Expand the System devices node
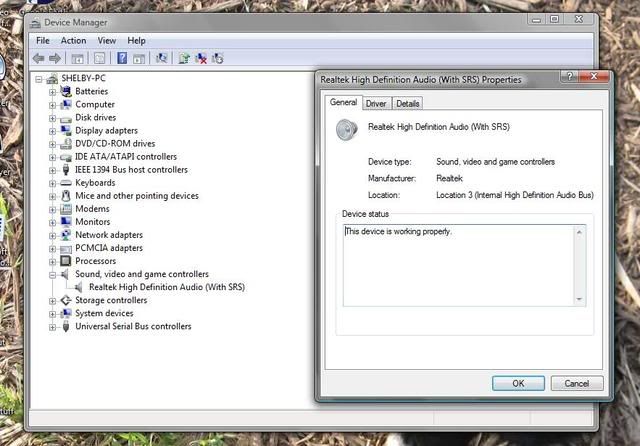The width and height of the screenshot is (640, 446). [x=52, y=314]
